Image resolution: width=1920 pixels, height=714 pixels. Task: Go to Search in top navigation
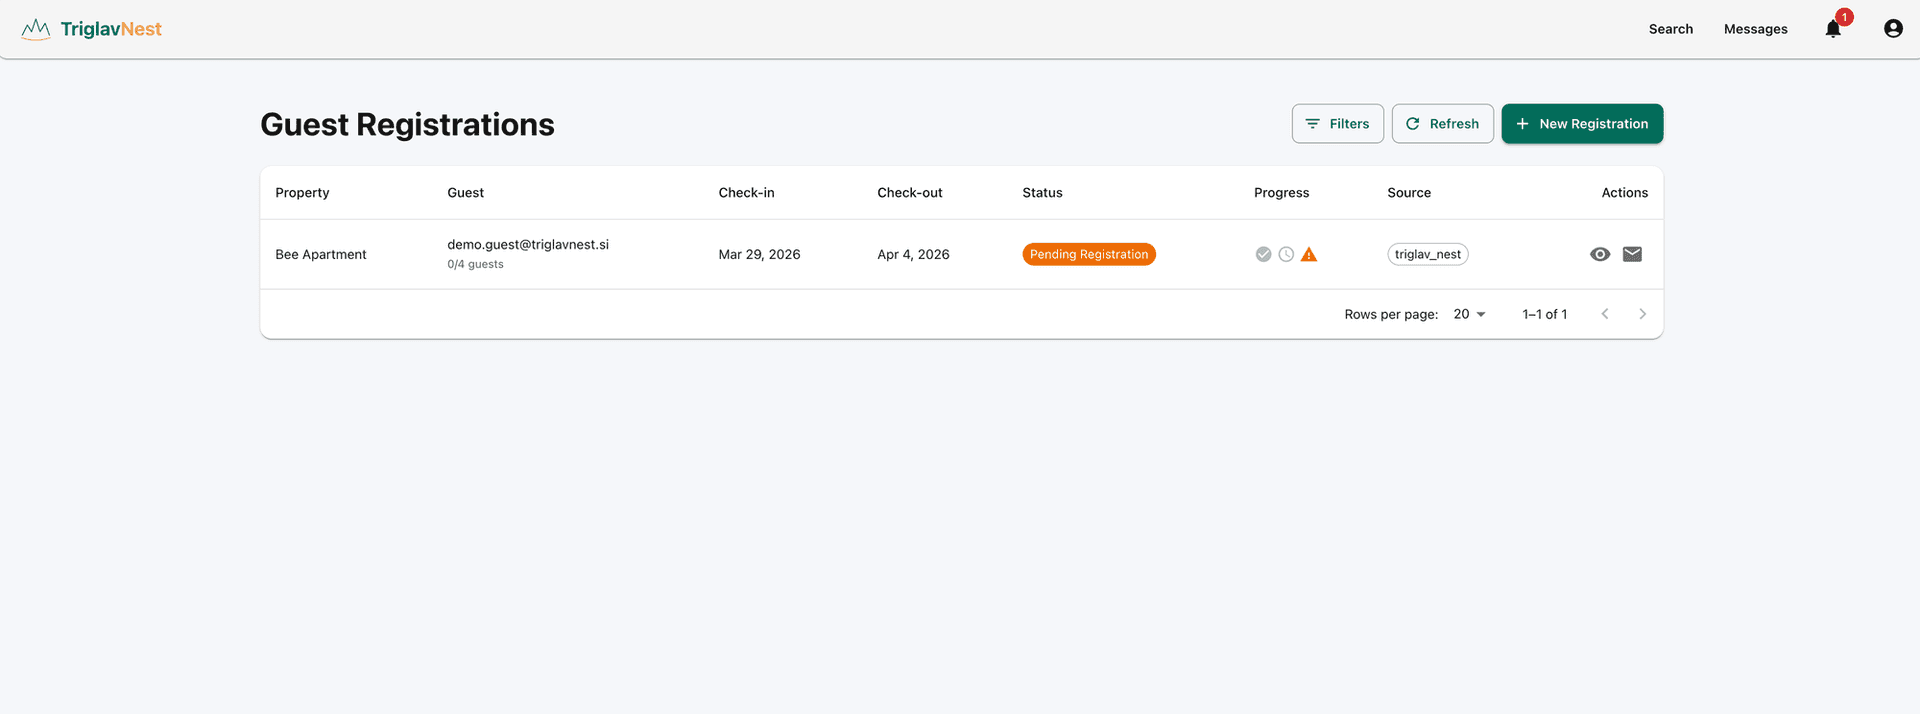1670,29
